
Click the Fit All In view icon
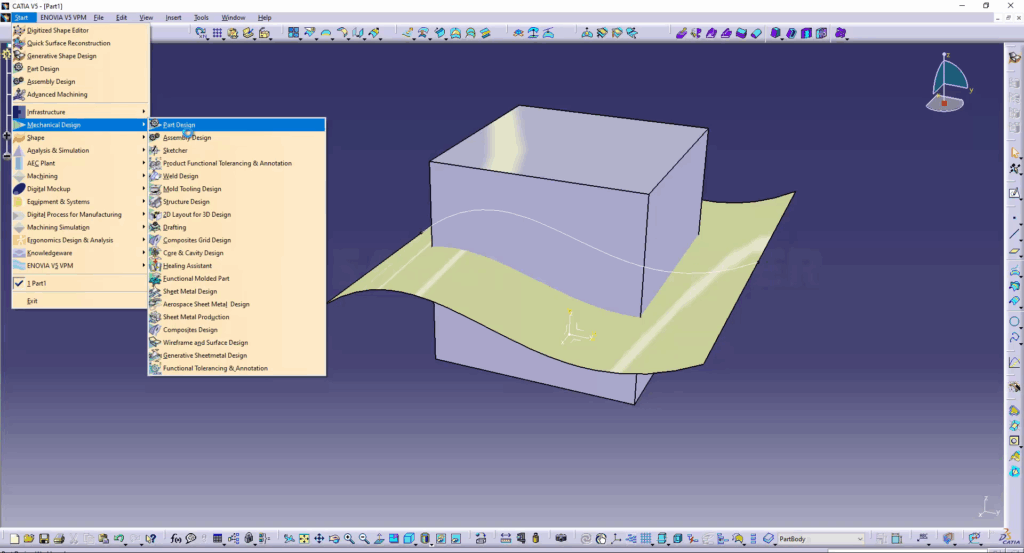304,538
